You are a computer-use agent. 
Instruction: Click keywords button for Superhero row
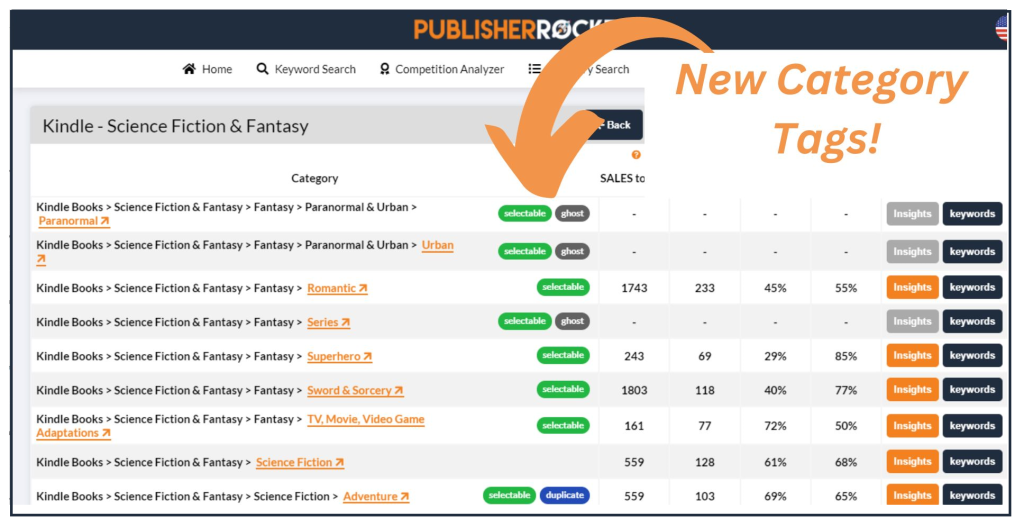click(972, 355)
